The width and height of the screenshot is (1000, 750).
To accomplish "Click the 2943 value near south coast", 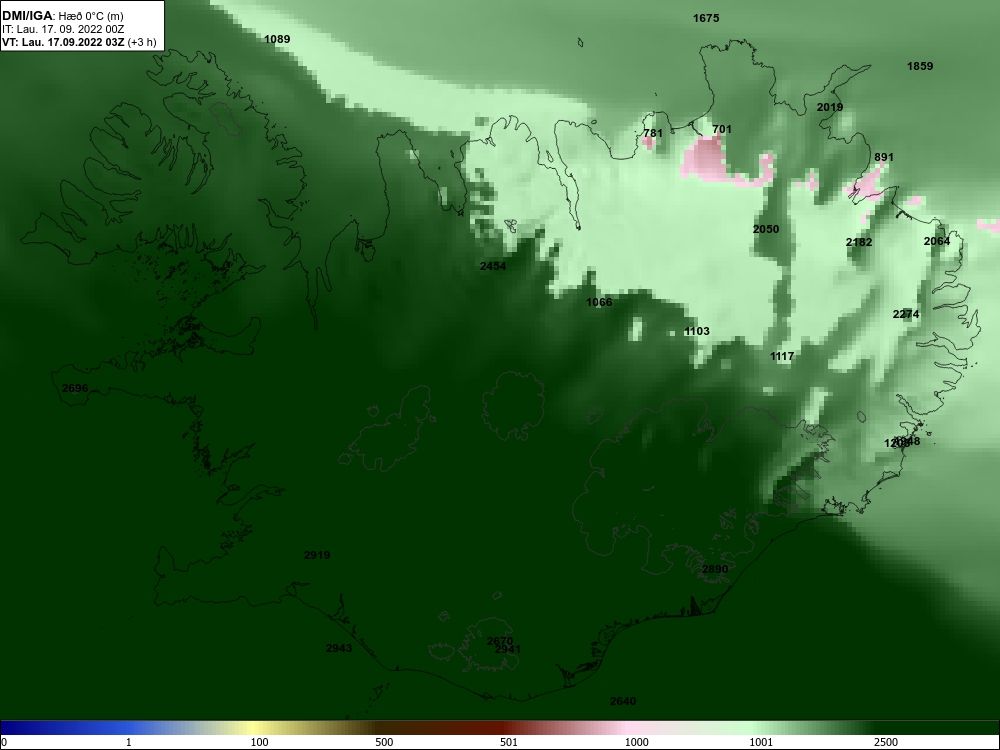I will 339,649.
